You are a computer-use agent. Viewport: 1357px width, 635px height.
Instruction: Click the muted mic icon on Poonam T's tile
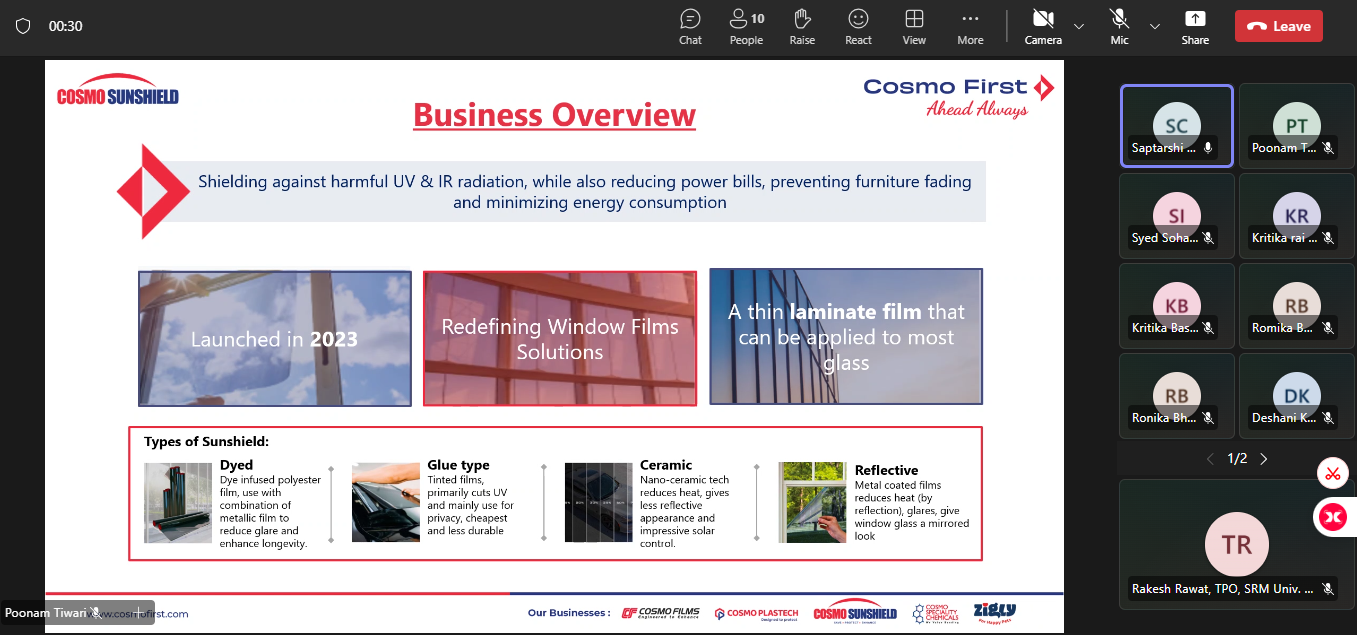[1328, 148]
